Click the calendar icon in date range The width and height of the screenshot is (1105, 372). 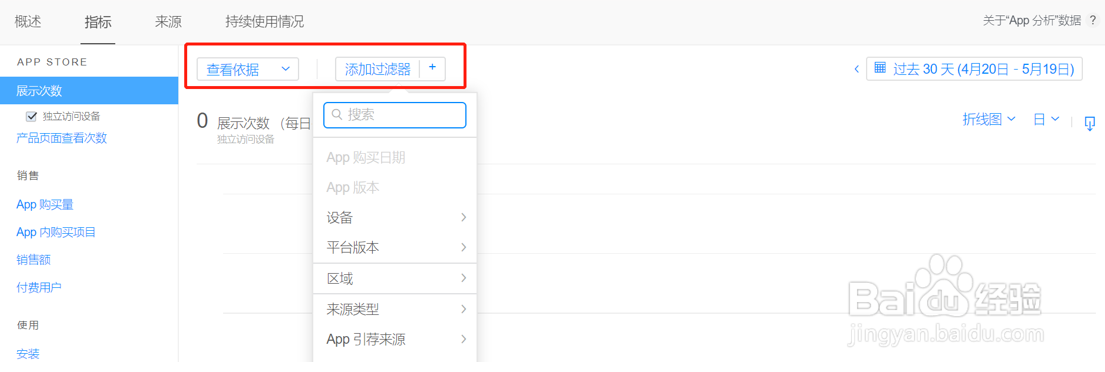879,68
